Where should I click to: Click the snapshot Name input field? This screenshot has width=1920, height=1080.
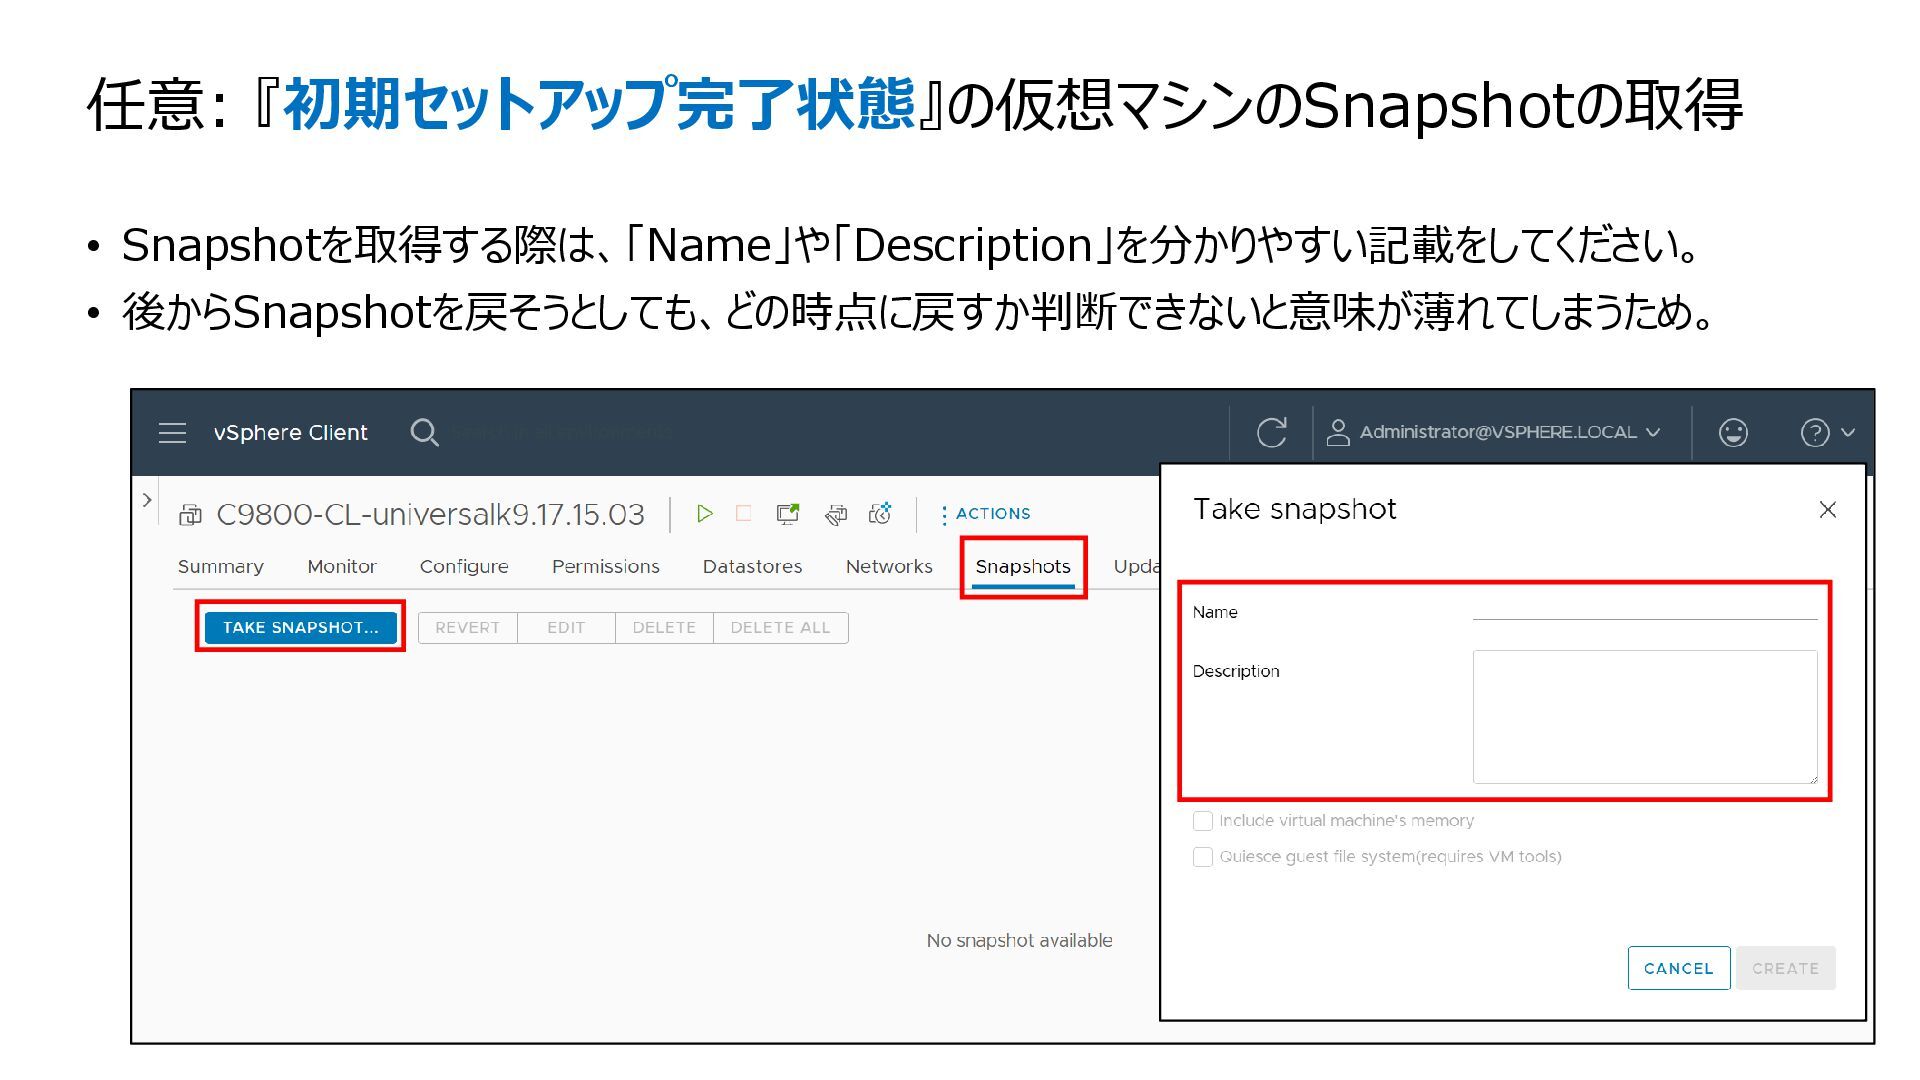1644,609
